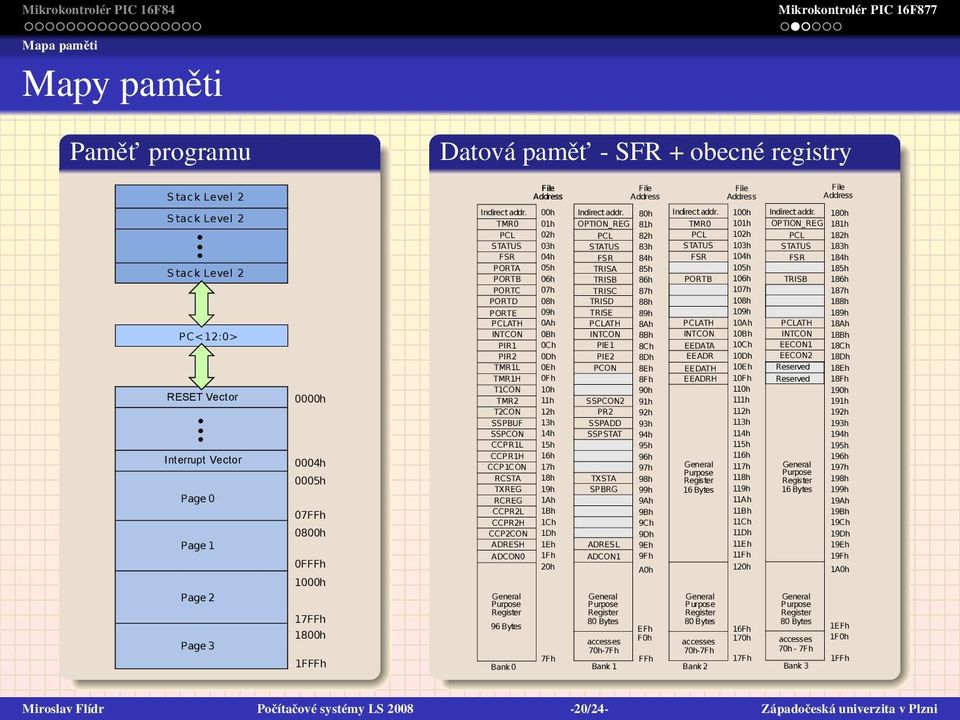Select the Page 3 memory block
This screenshot has height=720, width=960.
[x=201, y=646]
